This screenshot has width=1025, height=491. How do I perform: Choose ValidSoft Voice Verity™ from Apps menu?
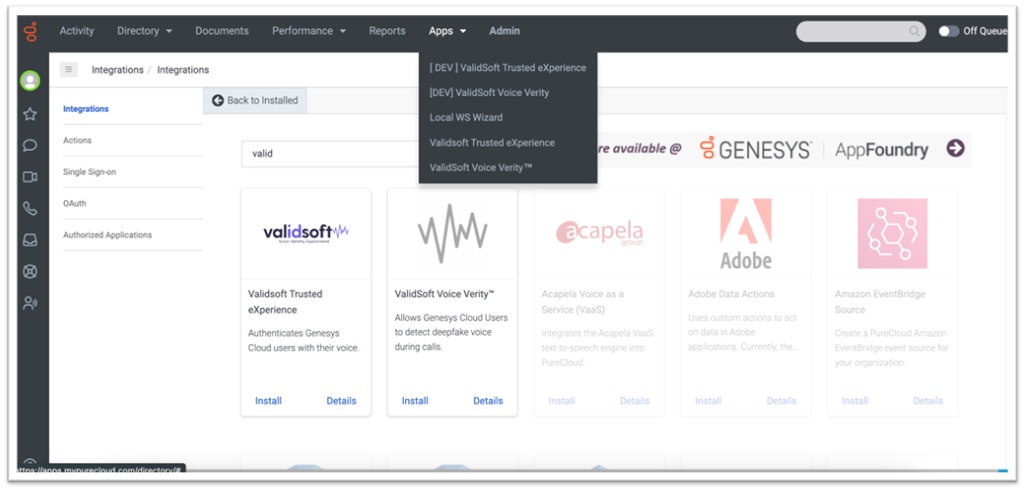tap(481, 168)
